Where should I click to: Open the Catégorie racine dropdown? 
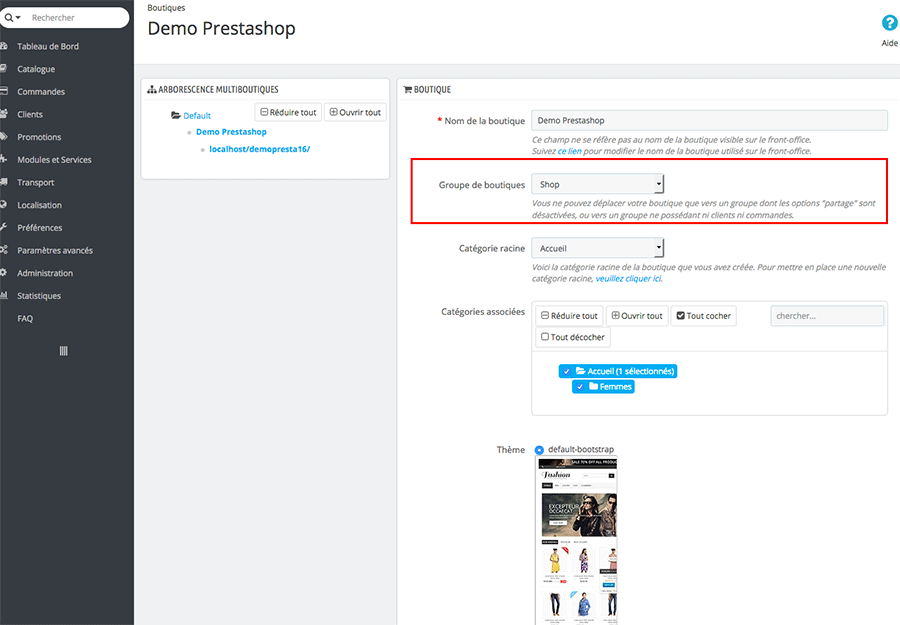[597, 248]
